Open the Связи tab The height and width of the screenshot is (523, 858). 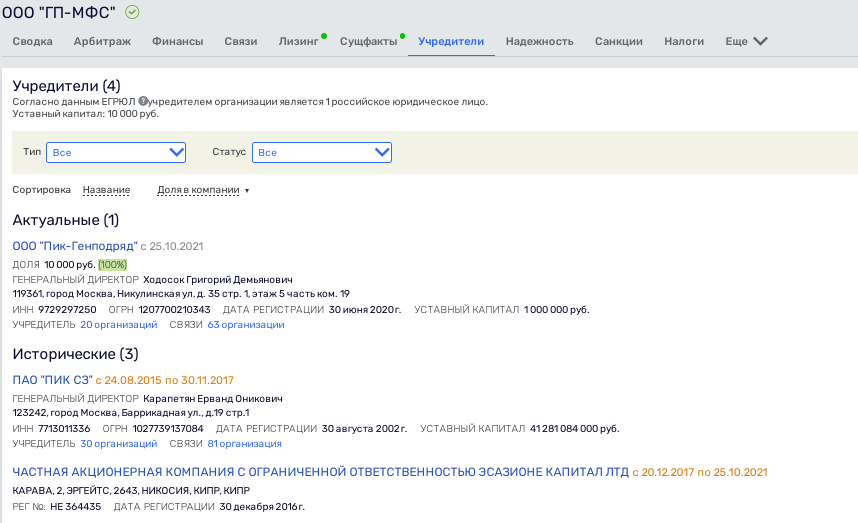[241, 41]
